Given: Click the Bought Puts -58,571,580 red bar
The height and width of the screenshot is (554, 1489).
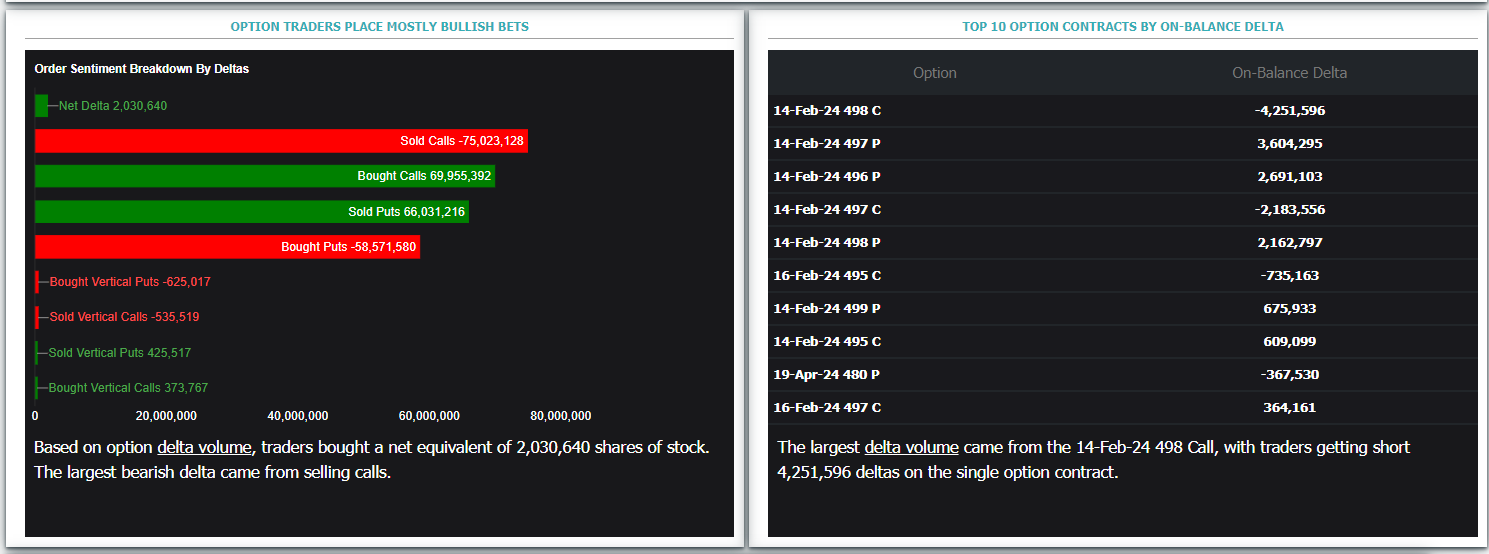Looking at the screenshot, I should pyautogui.click(x=227, y=247).
